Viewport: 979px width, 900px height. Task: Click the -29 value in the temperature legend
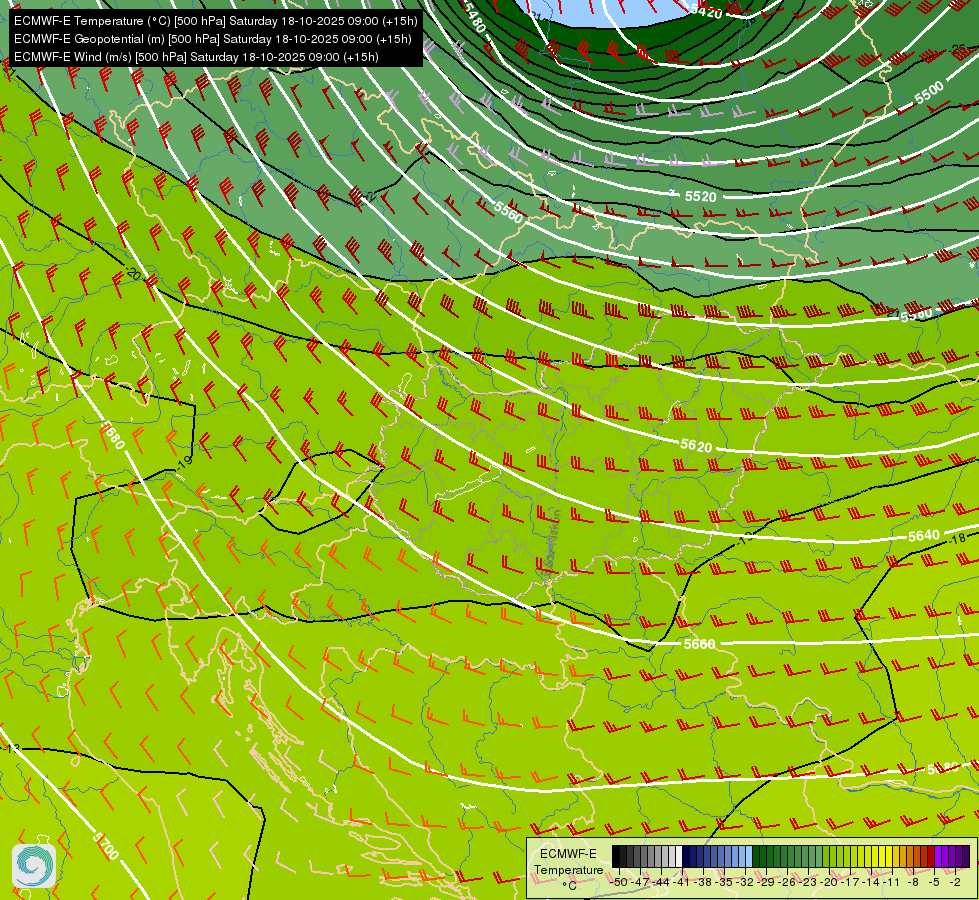pyautogui.click(x=765, y=882)
